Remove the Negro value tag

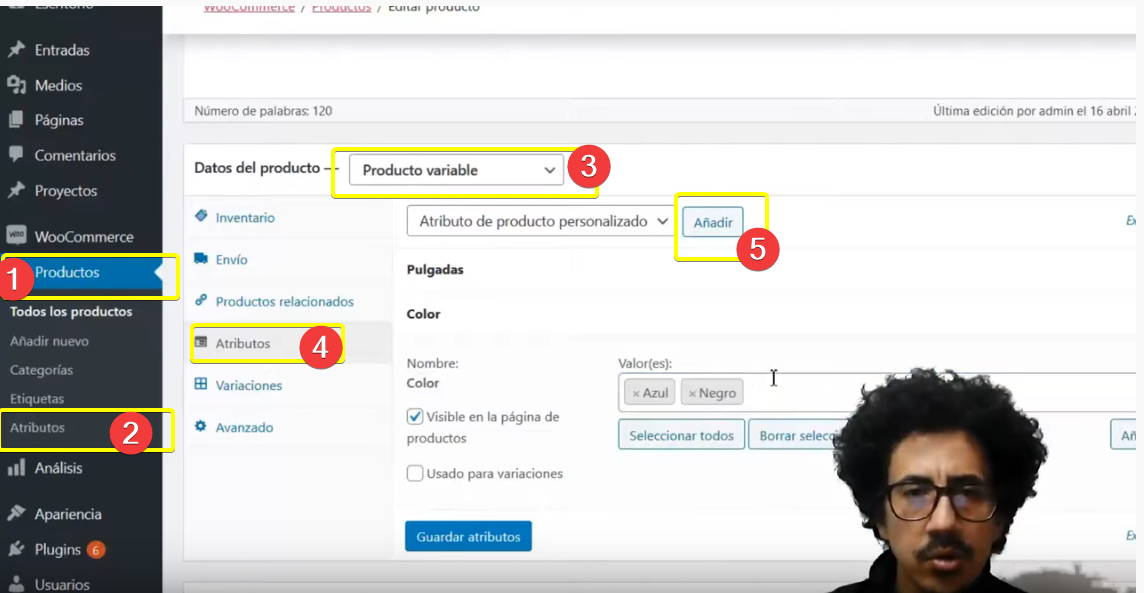click(x=692, y=393)
